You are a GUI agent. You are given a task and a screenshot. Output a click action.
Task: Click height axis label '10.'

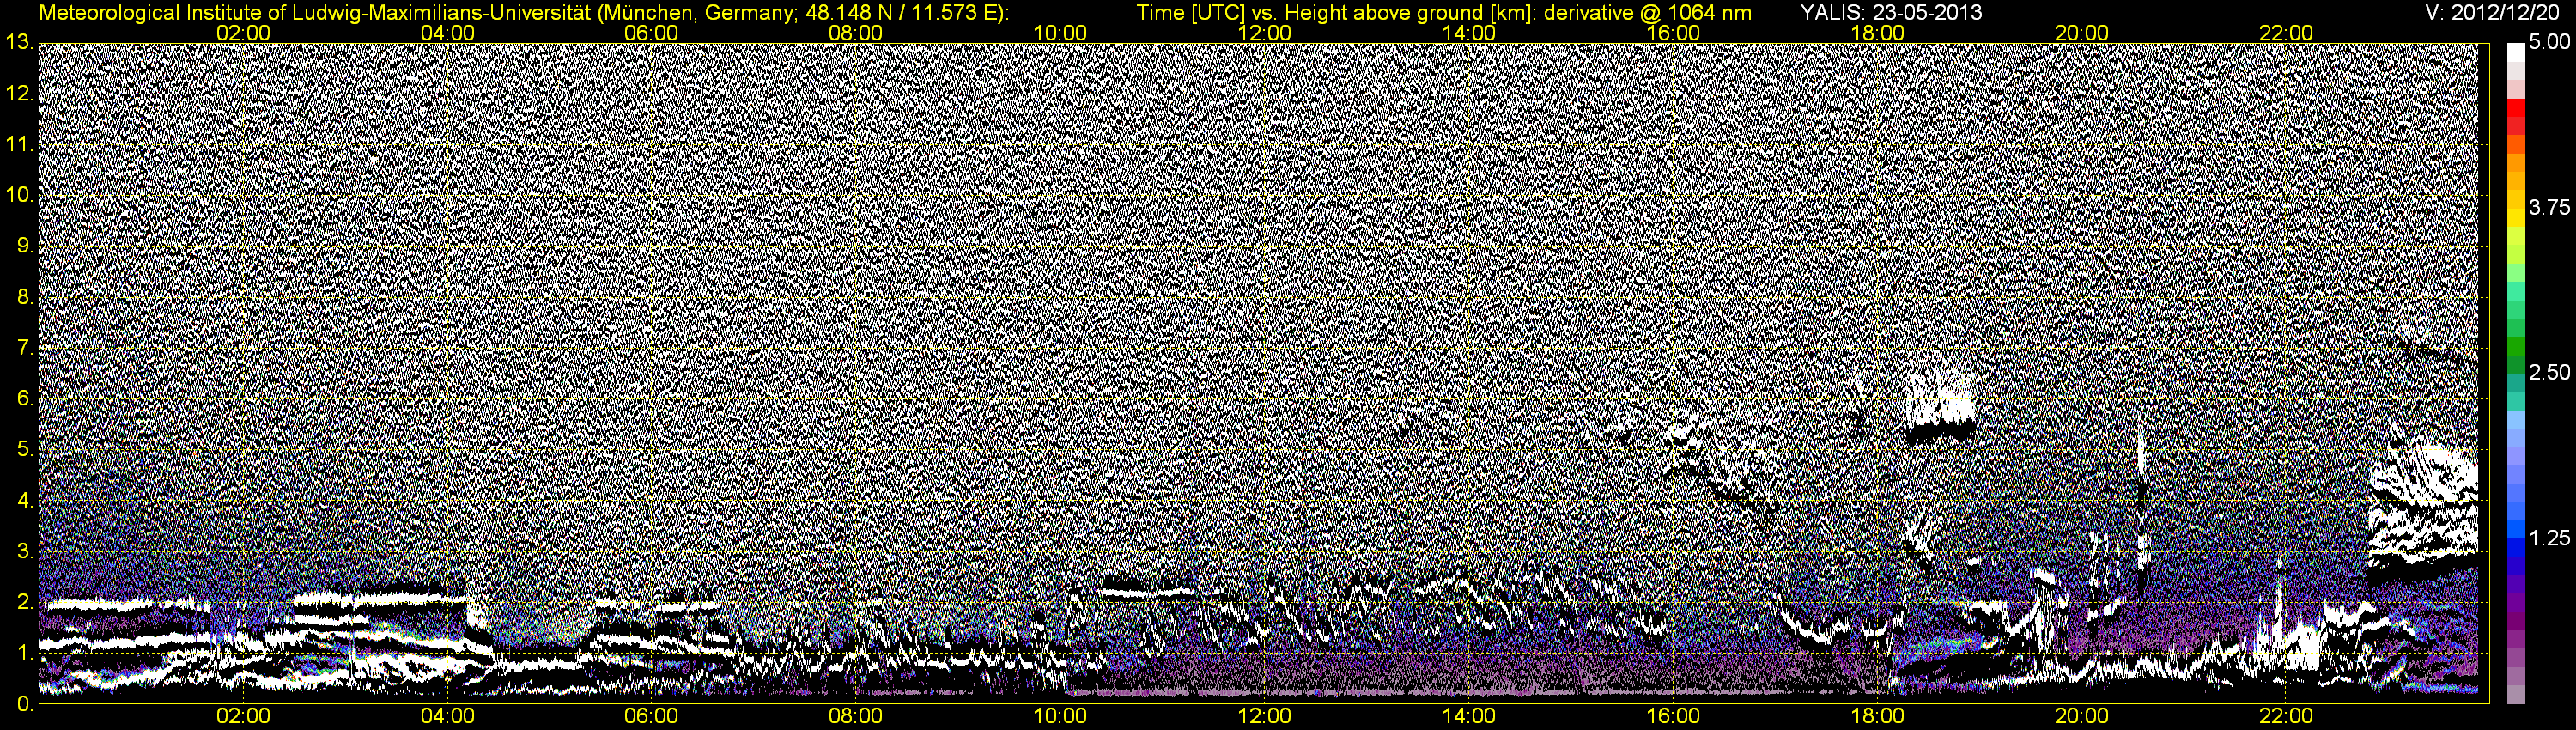click(x=19, y=195)
